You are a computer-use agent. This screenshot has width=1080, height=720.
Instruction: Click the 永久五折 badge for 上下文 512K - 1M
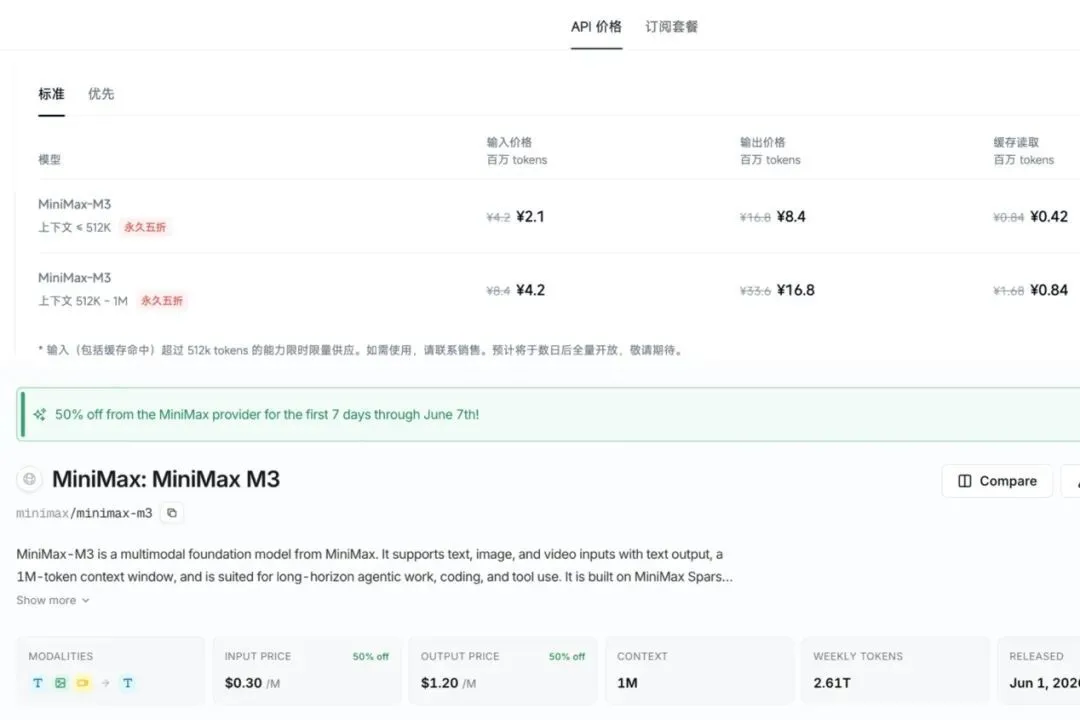pos(162,301)
